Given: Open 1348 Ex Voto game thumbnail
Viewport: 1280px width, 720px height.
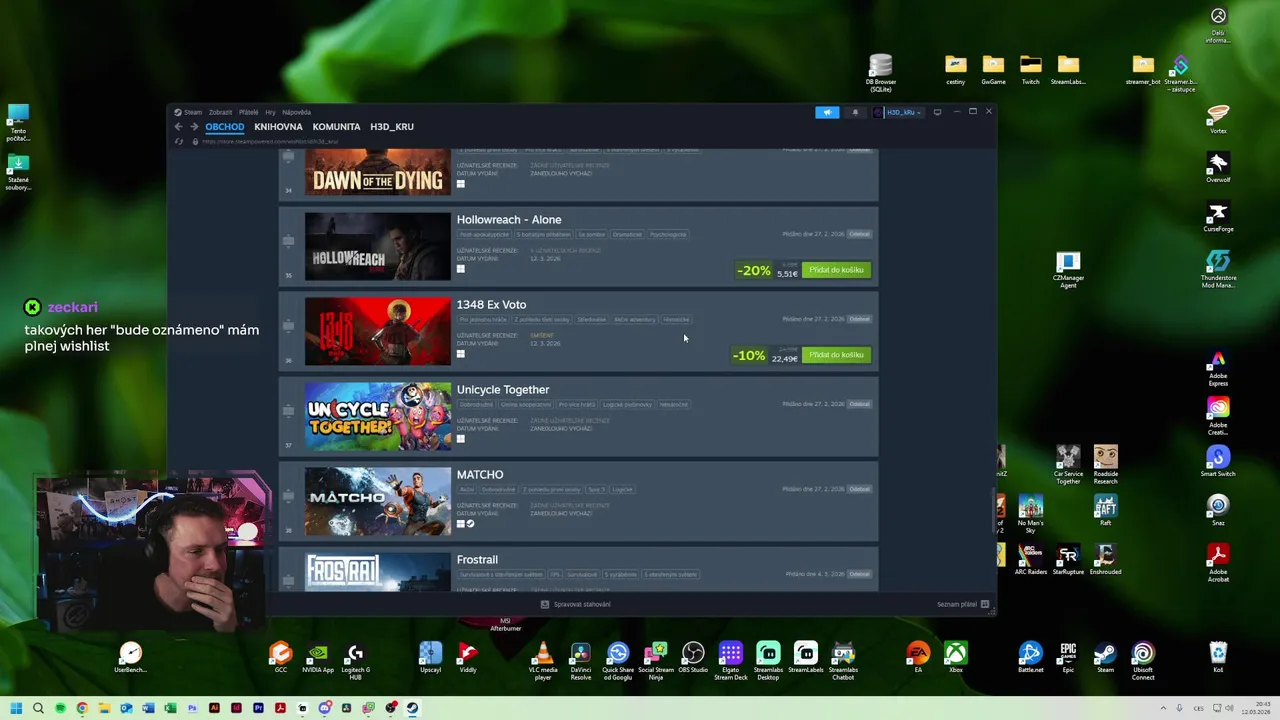Looking at the screenshot, I should tap(378, 331).
